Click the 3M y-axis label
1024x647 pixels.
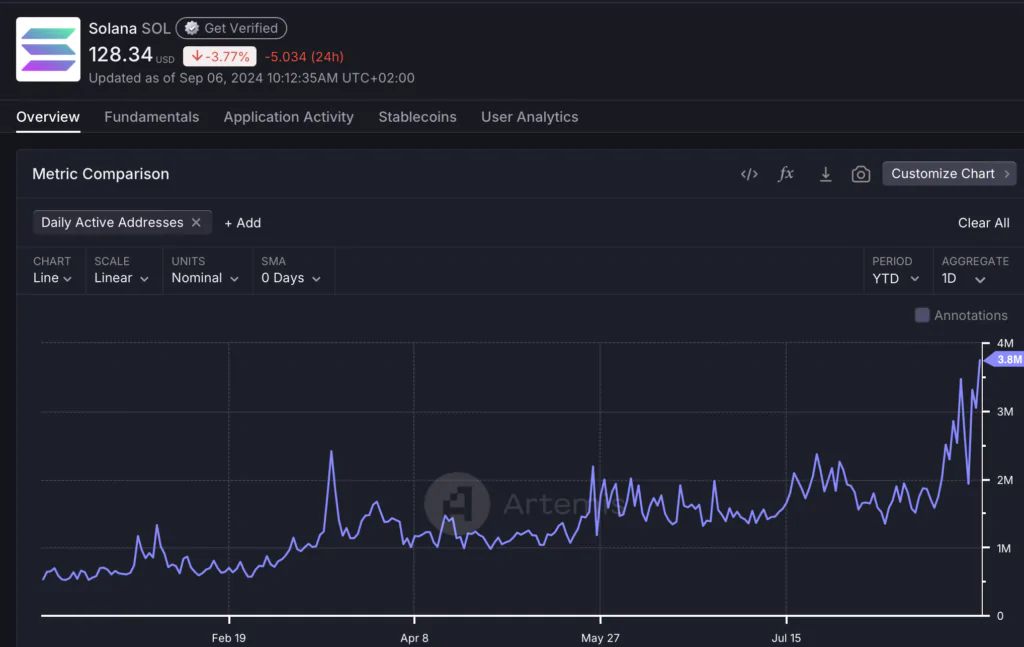tap(1005, 412)
